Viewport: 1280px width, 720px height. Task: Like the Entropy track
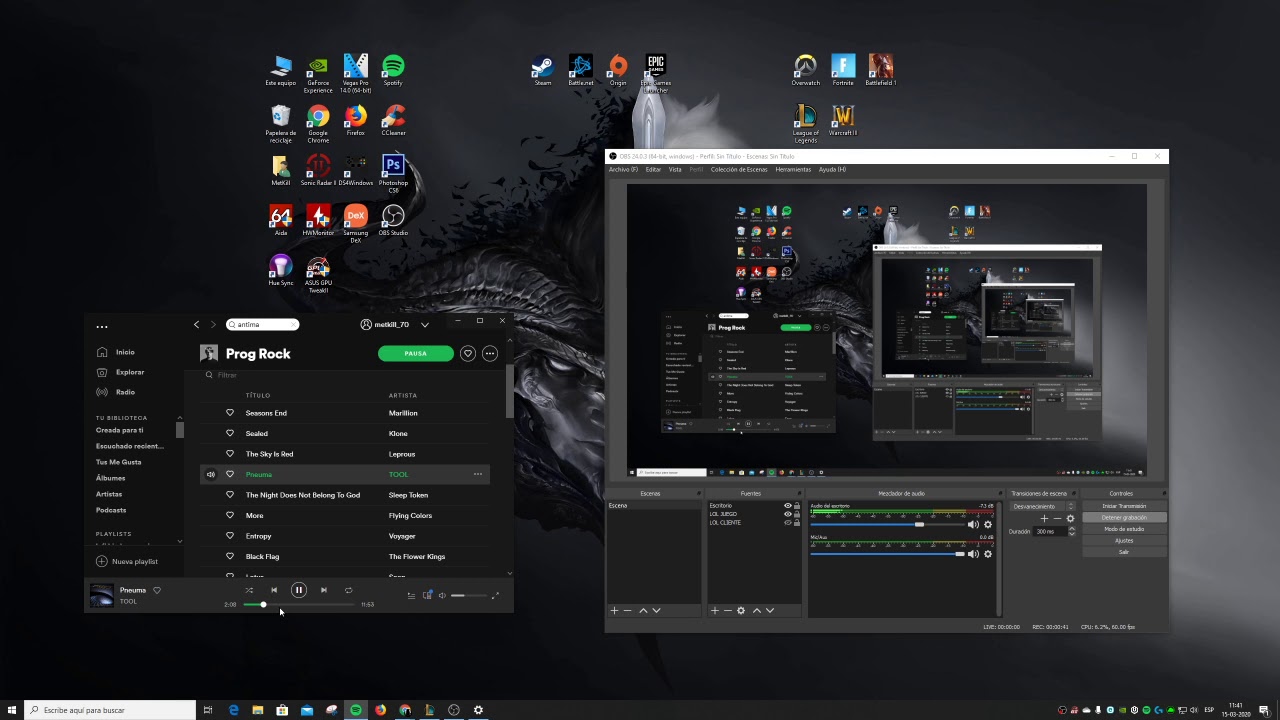[x=230, y=536]
